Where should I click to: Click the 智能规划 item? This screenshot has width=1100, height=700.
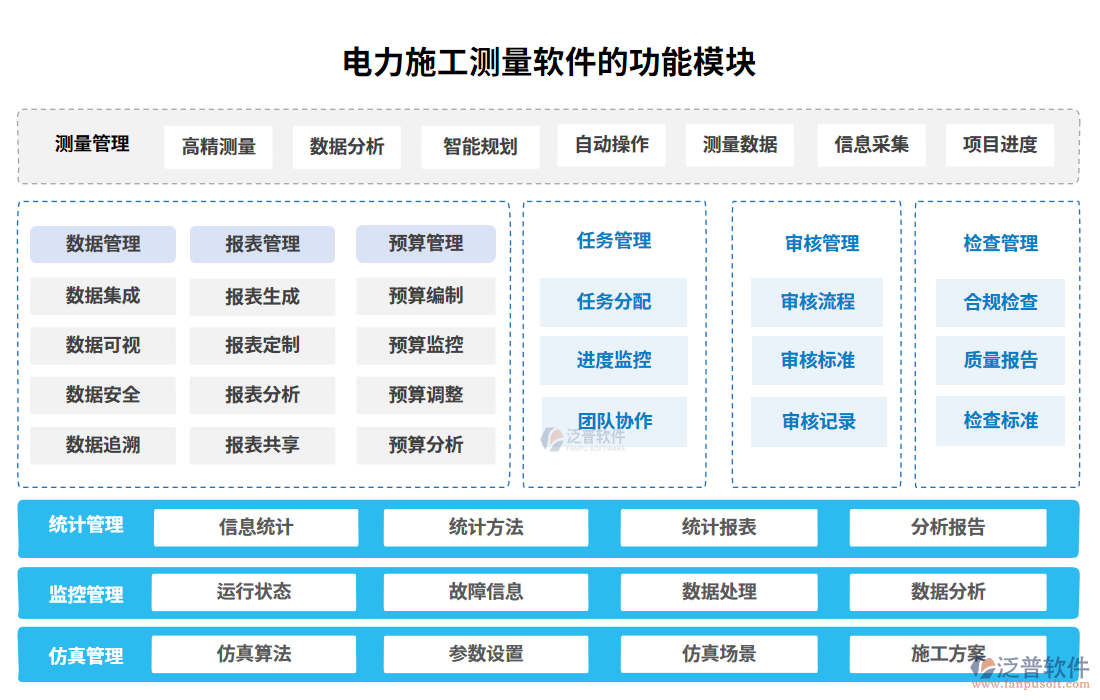point(480,145)
